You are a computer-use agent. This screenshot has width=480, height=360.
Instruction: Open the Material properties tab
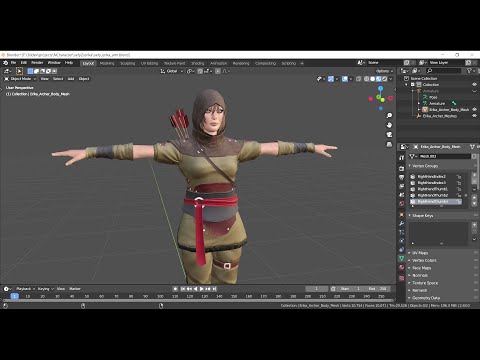click(402, 267)
